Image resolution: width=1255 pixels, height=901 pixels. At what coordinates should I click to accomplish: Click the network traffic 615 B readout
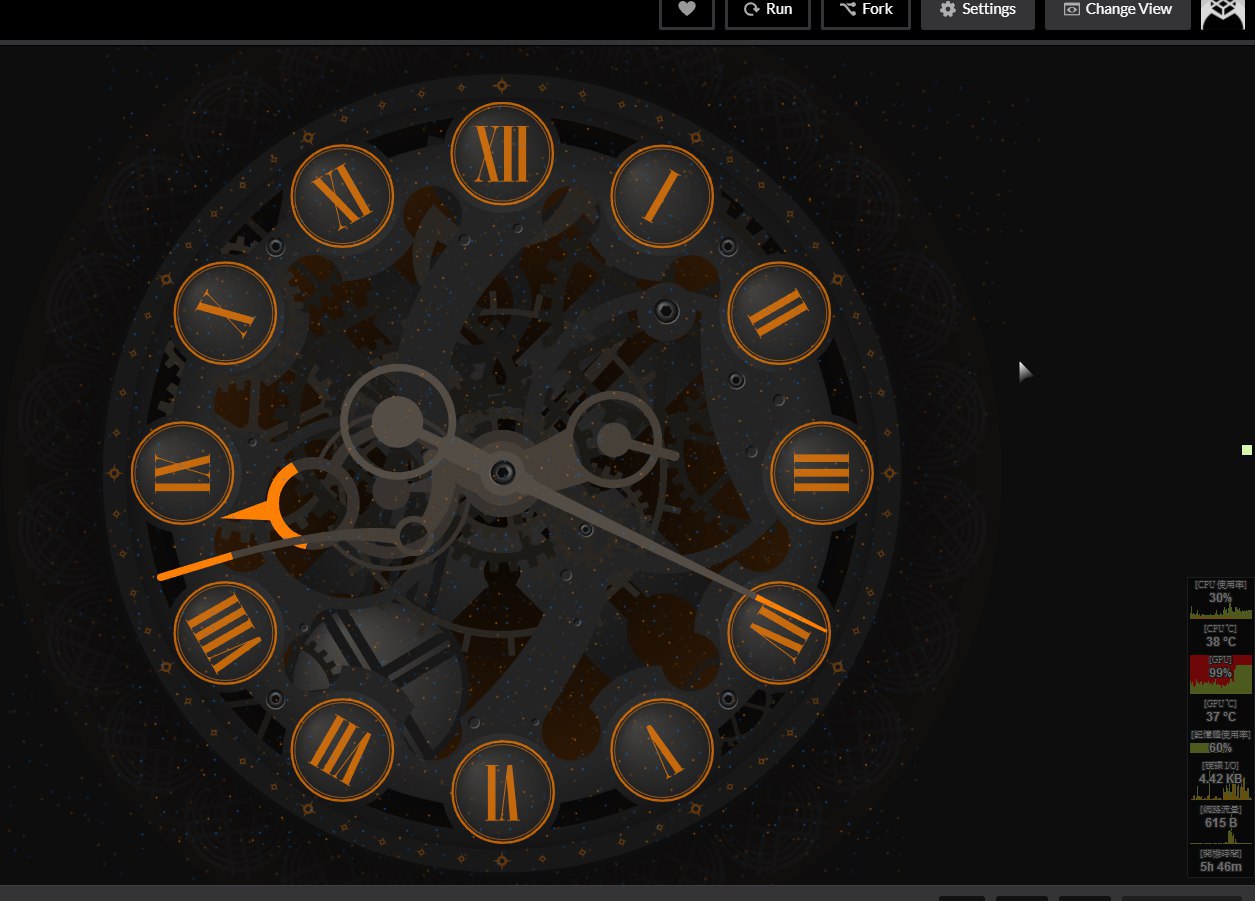pos(1220,823)
